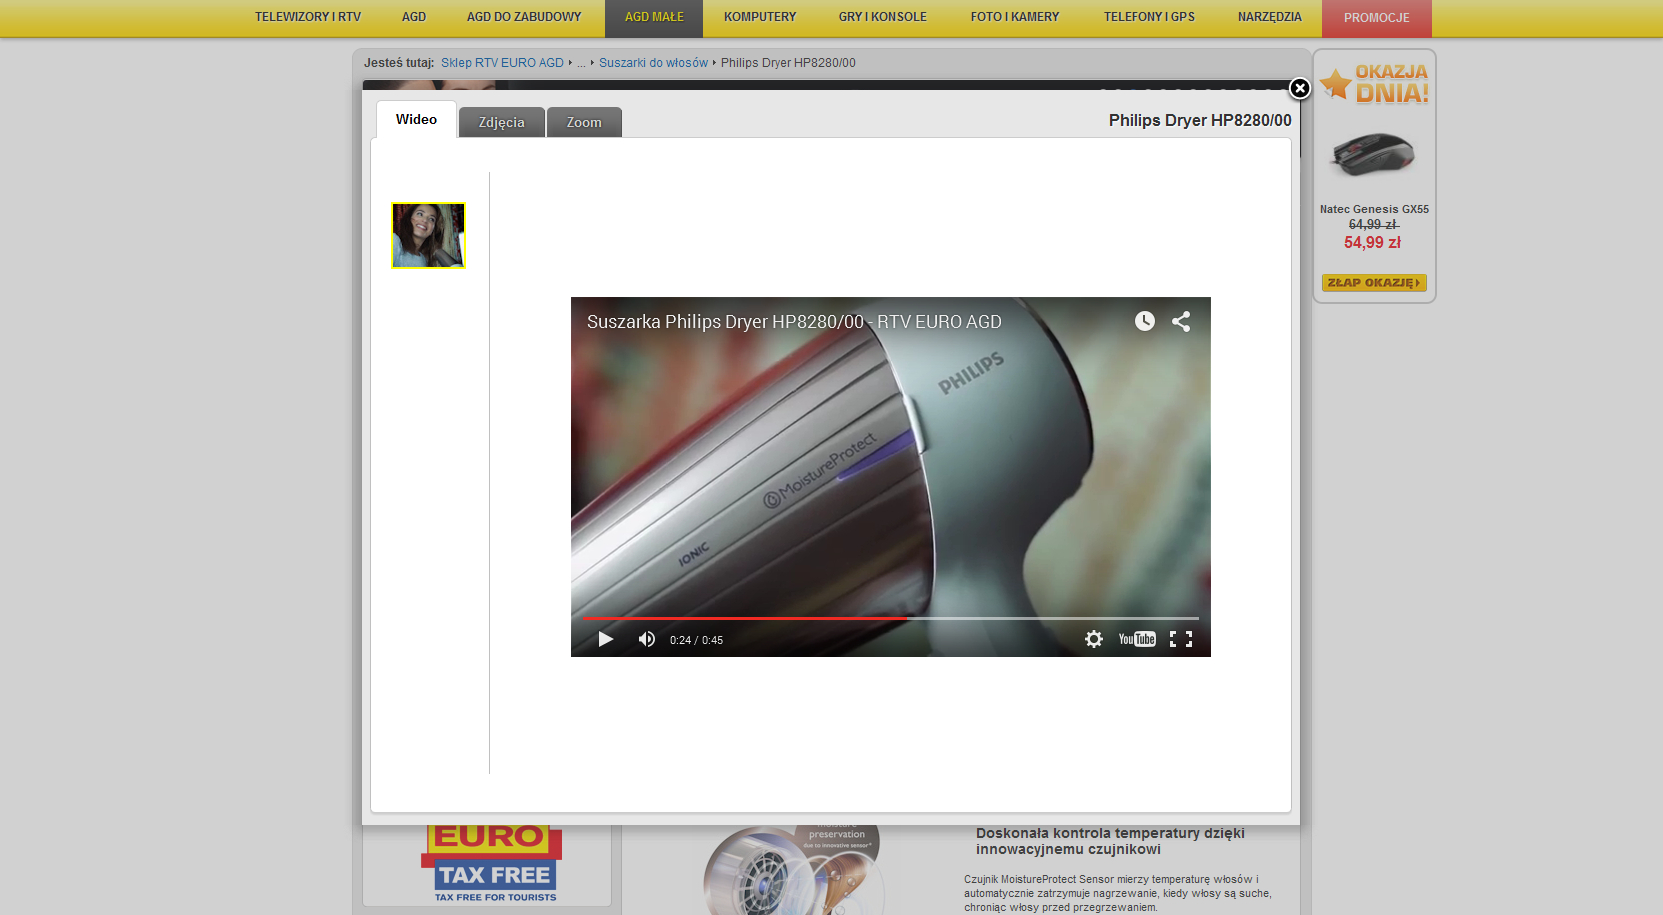Go to Sklep RTV EURO AGD breadcrumb
The width and height of the screenshot is (1663, 915).
coord(502,63)
